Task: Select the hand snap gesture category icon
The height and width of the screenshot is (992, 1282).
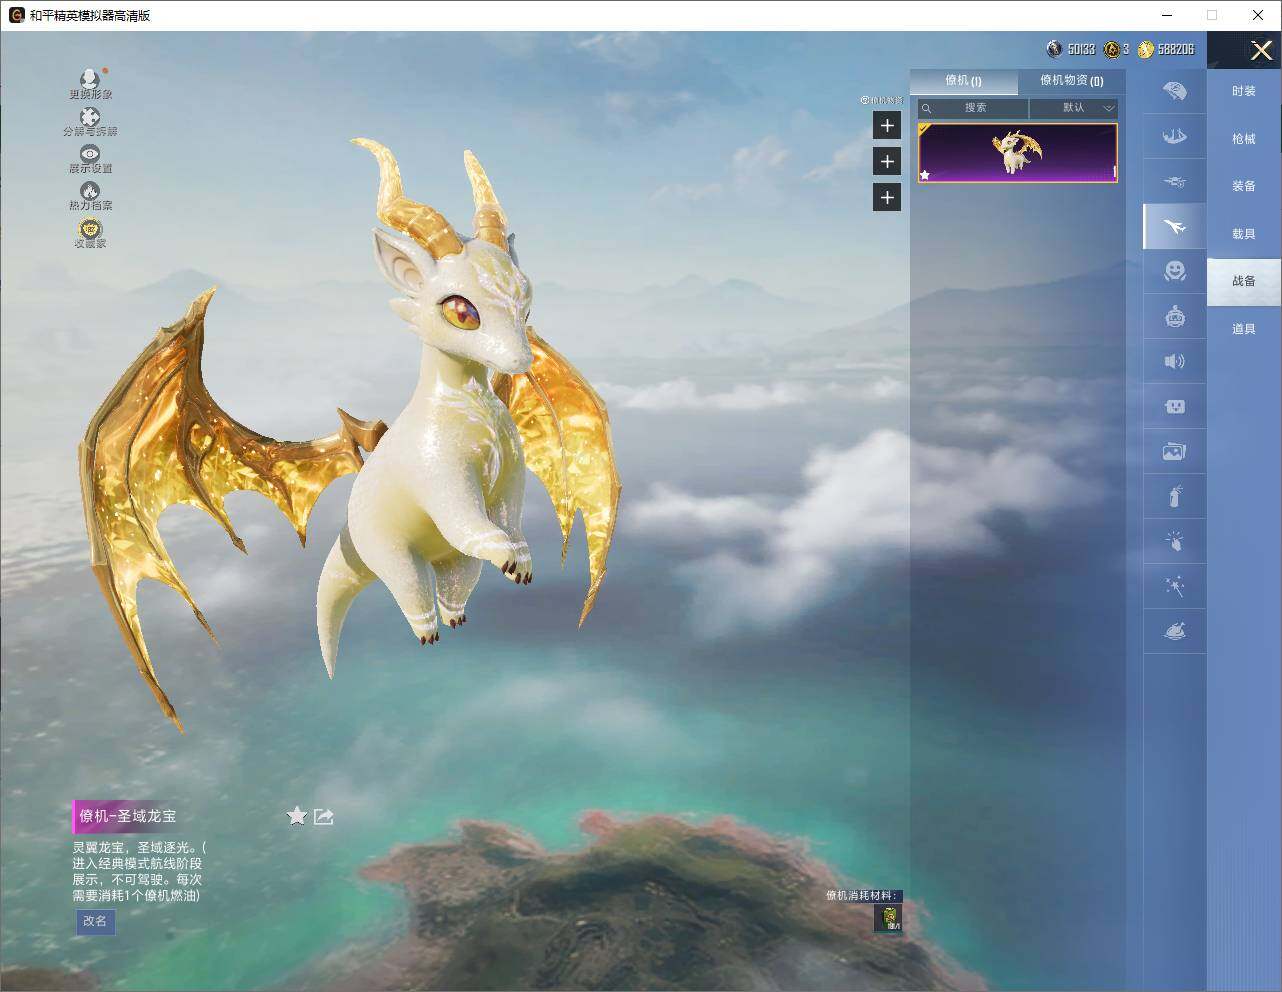Action: coord(1175,541)
